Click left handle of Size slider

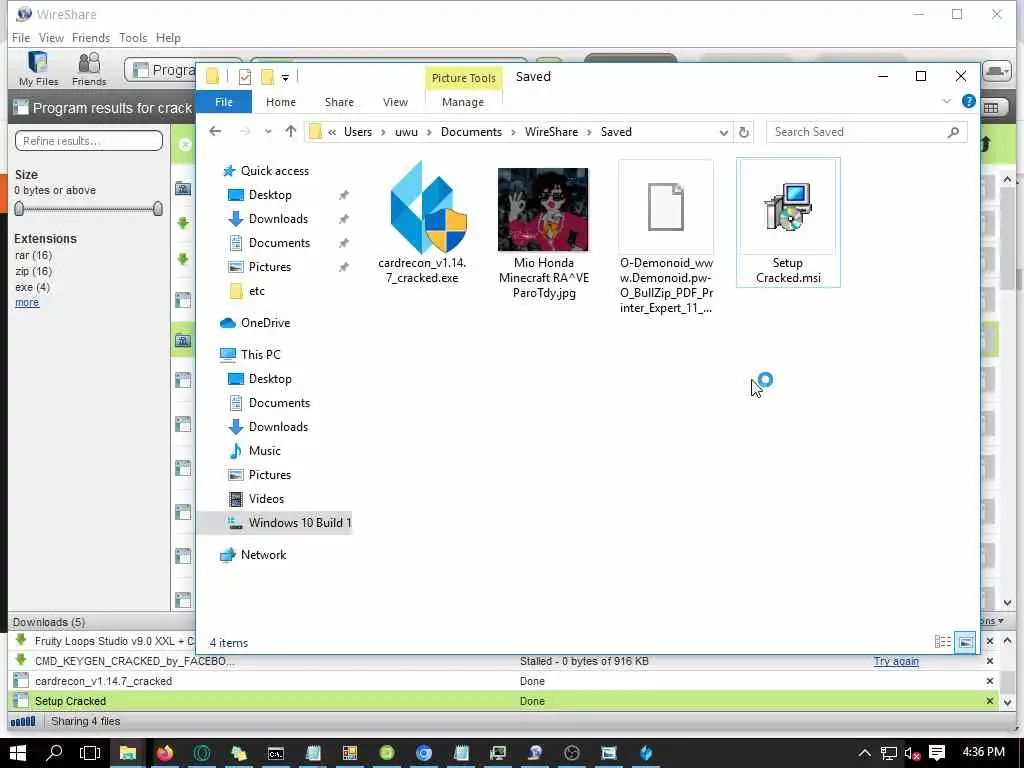pyautogui.click(x=19, y=208)
